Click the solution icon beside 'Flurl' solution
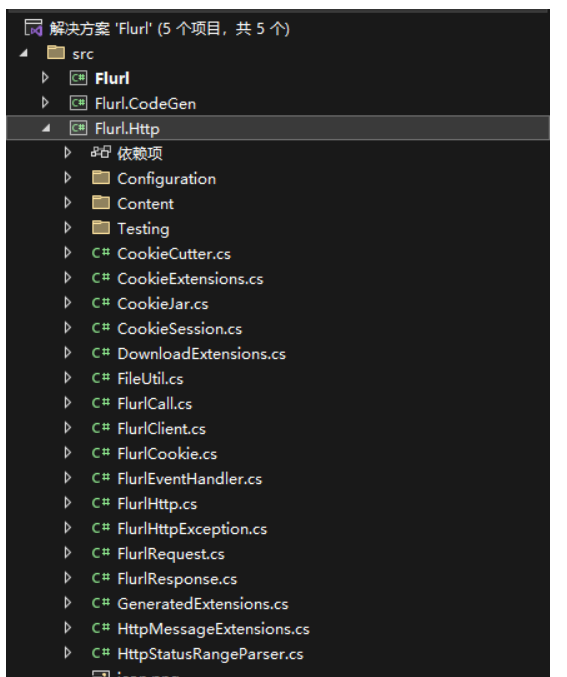This screenshot has width=567, height=677. (x=33, y=28)
